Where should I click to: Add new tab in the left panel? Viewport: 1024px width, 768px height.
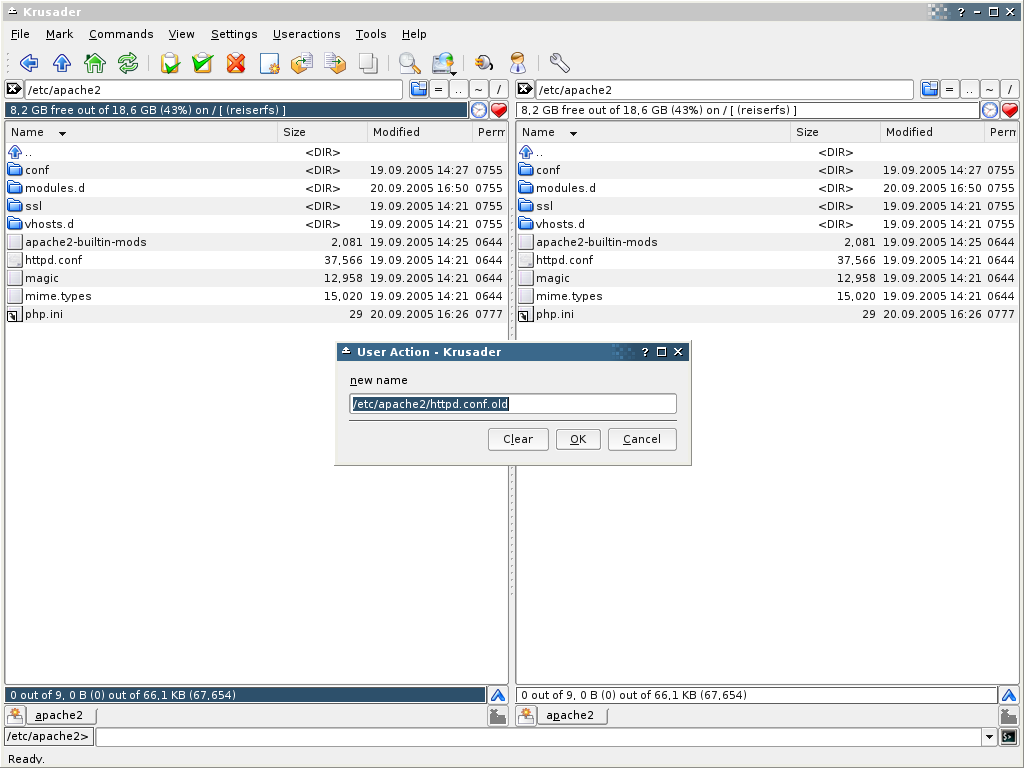15,716
